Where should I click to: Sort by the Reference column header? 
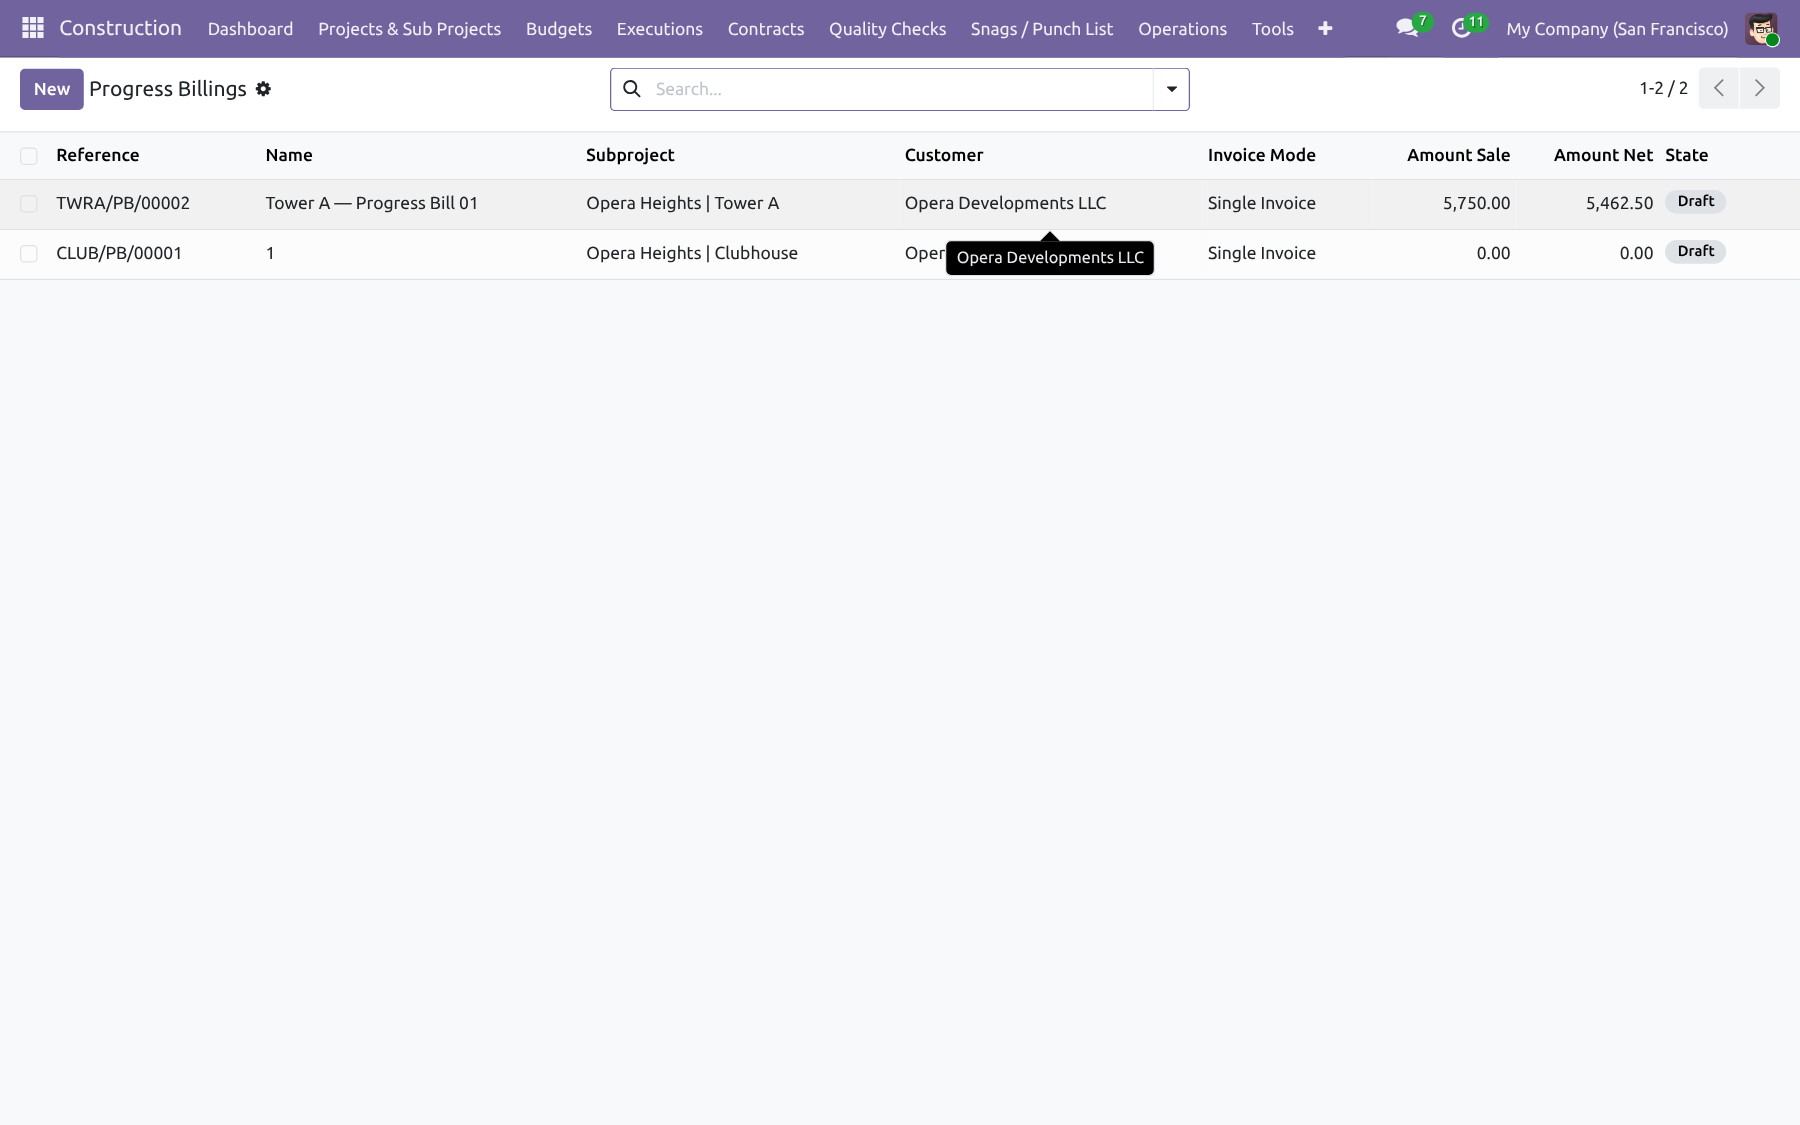tap(98, 155)
